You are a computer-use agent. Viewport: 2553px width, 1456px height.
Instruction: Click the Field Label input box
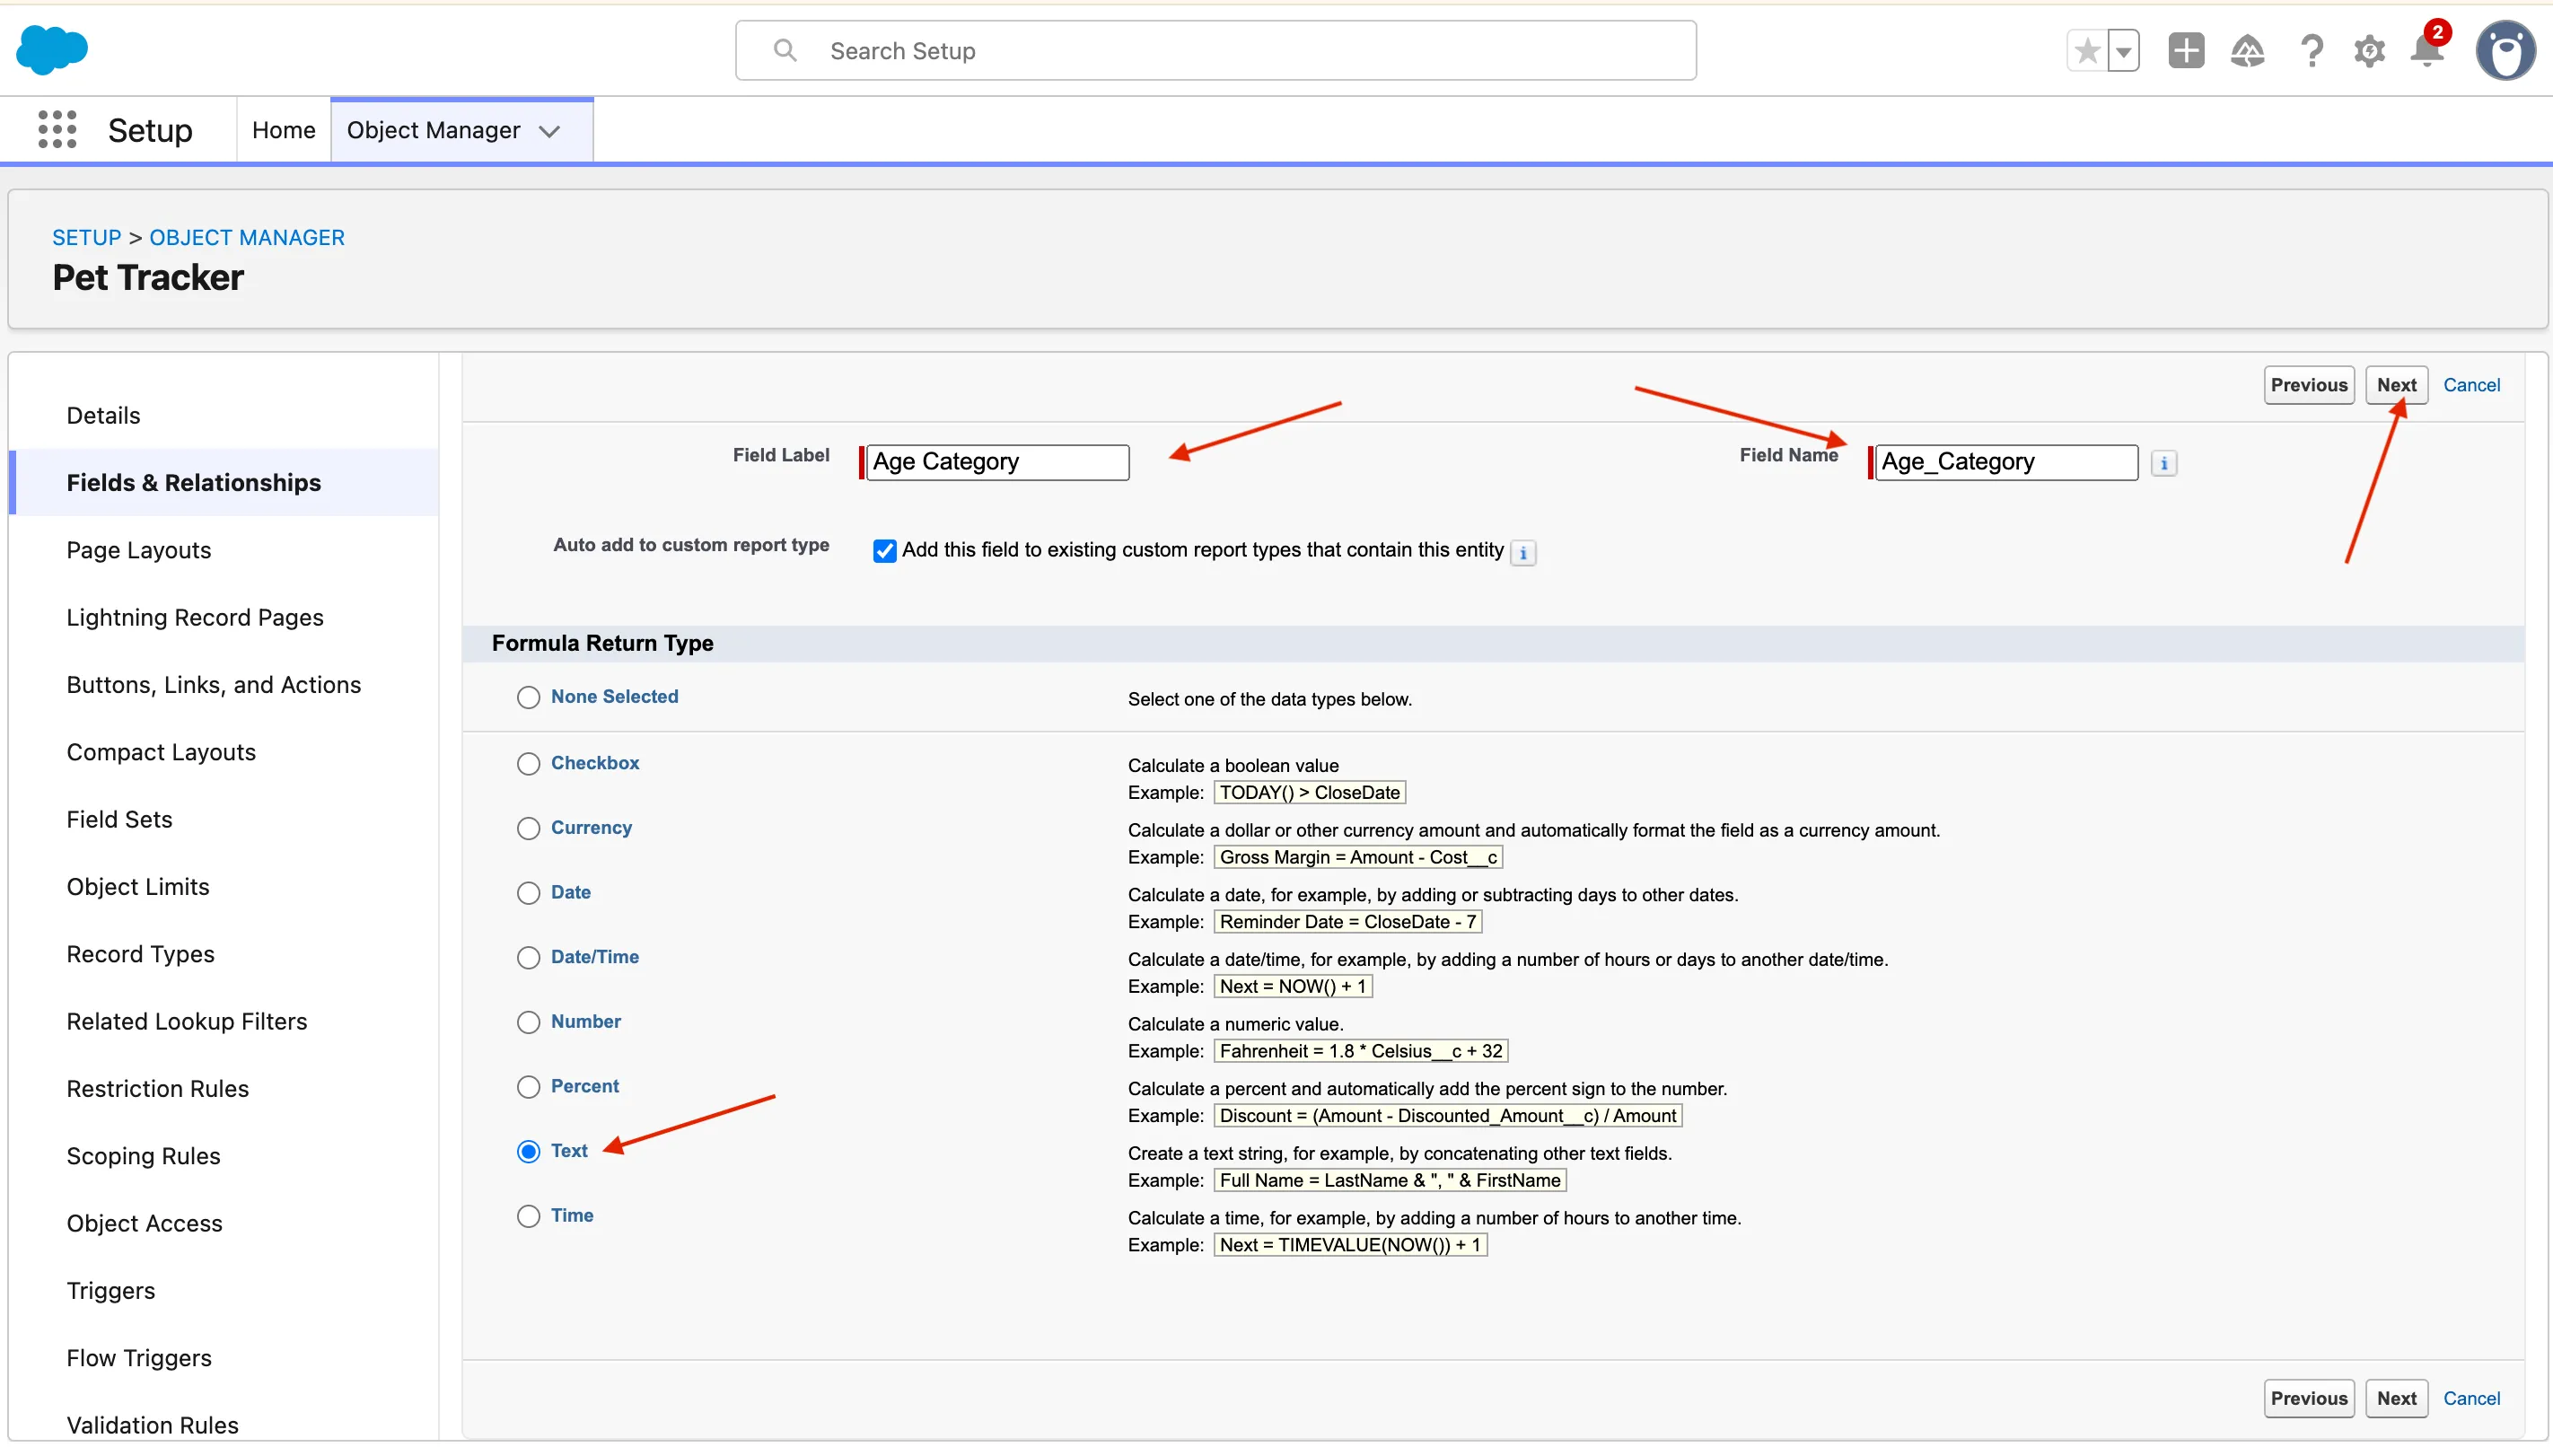997,462
